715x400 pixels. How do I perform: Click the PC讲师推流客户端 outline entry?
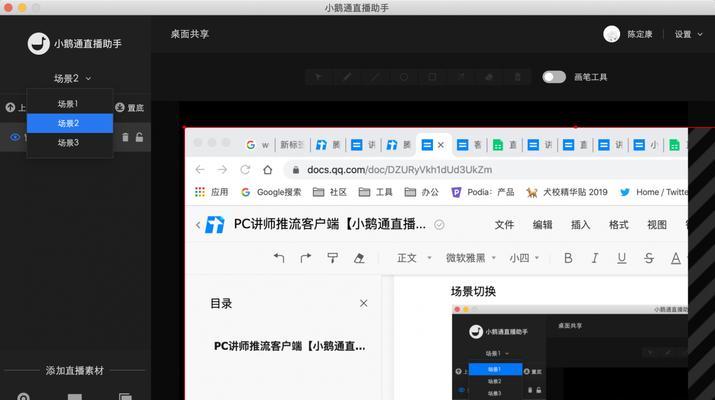[290, 346]
